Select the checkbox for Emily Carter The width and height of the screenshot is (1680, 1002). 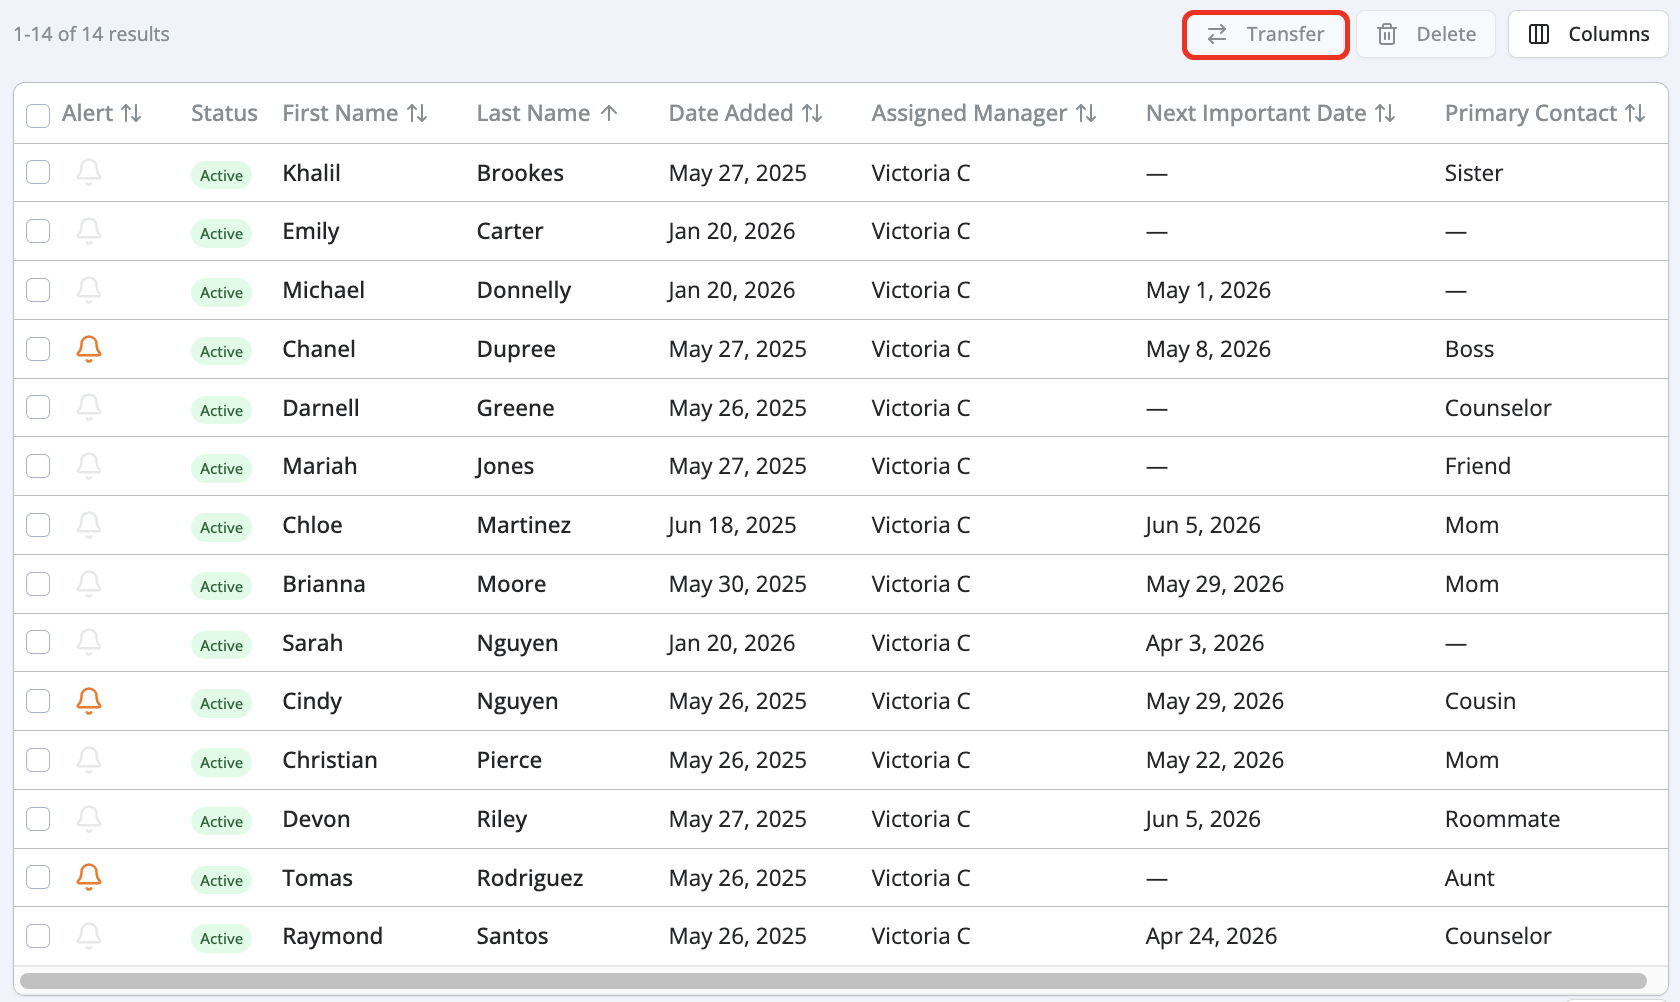tap(38, 231)
